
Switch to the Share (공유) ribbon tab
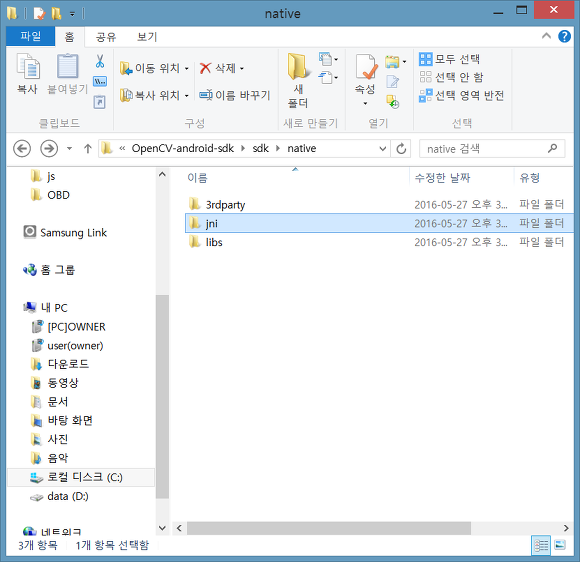(x=106, y=37)
